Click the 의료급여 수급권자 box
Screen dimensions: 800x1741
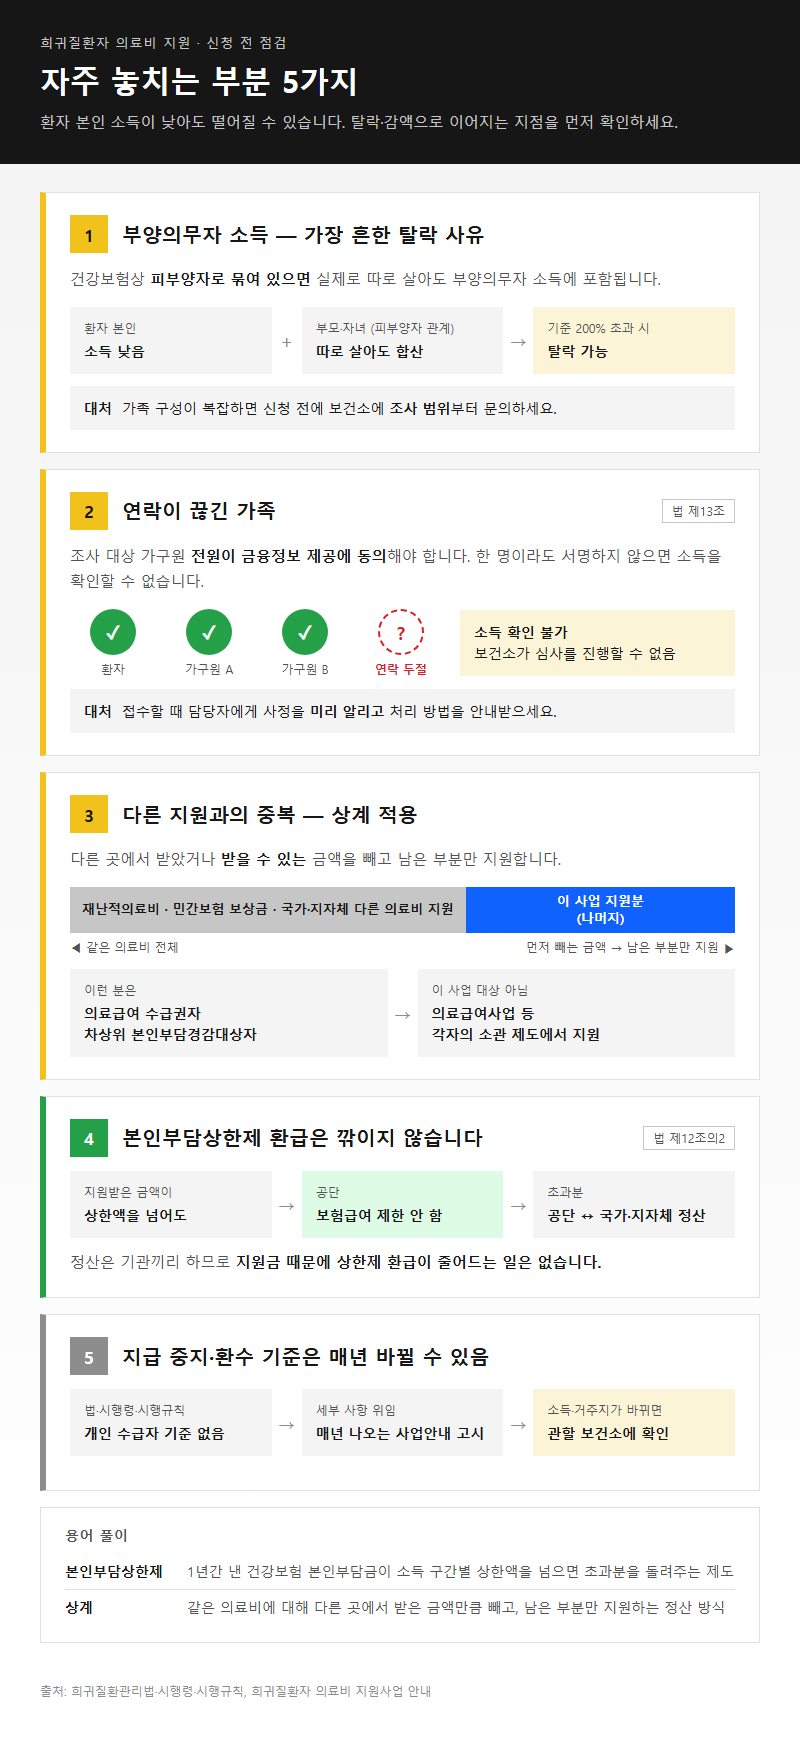click(x=229, y=1013)
